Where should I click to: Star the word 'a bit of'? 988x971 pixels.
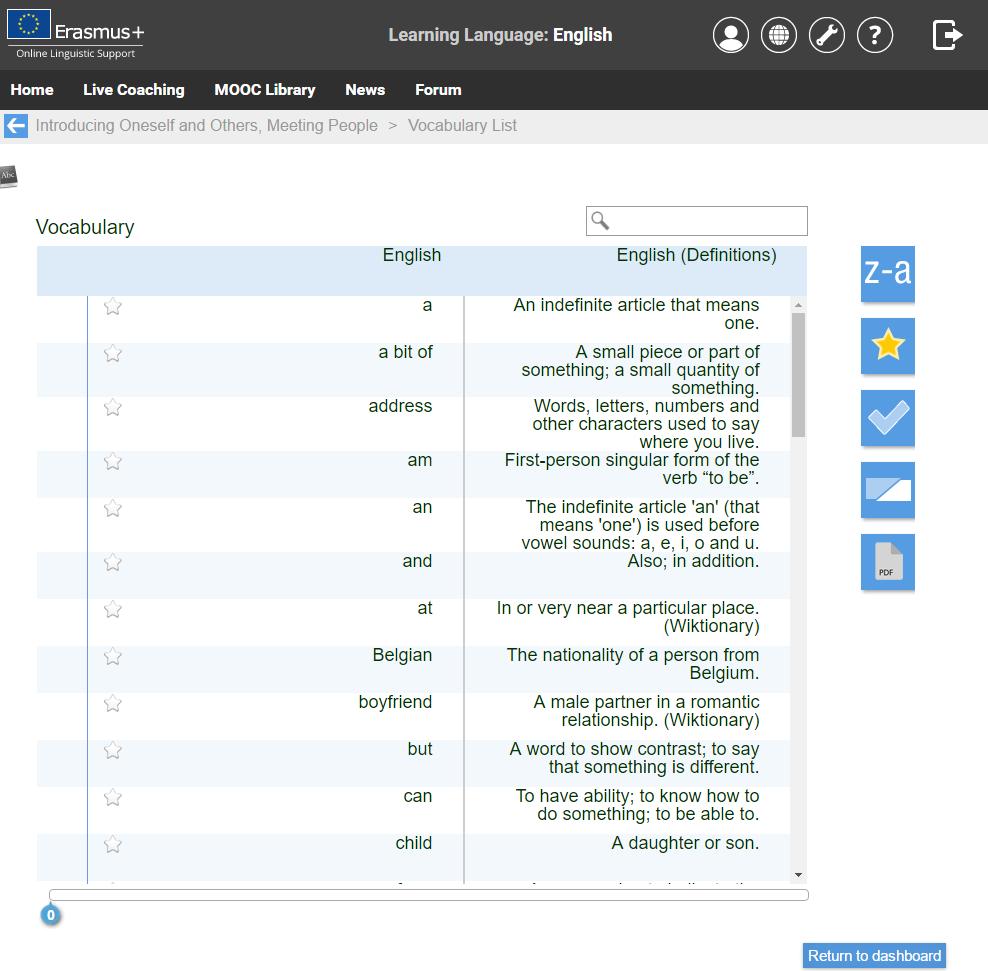click(113, 353)
